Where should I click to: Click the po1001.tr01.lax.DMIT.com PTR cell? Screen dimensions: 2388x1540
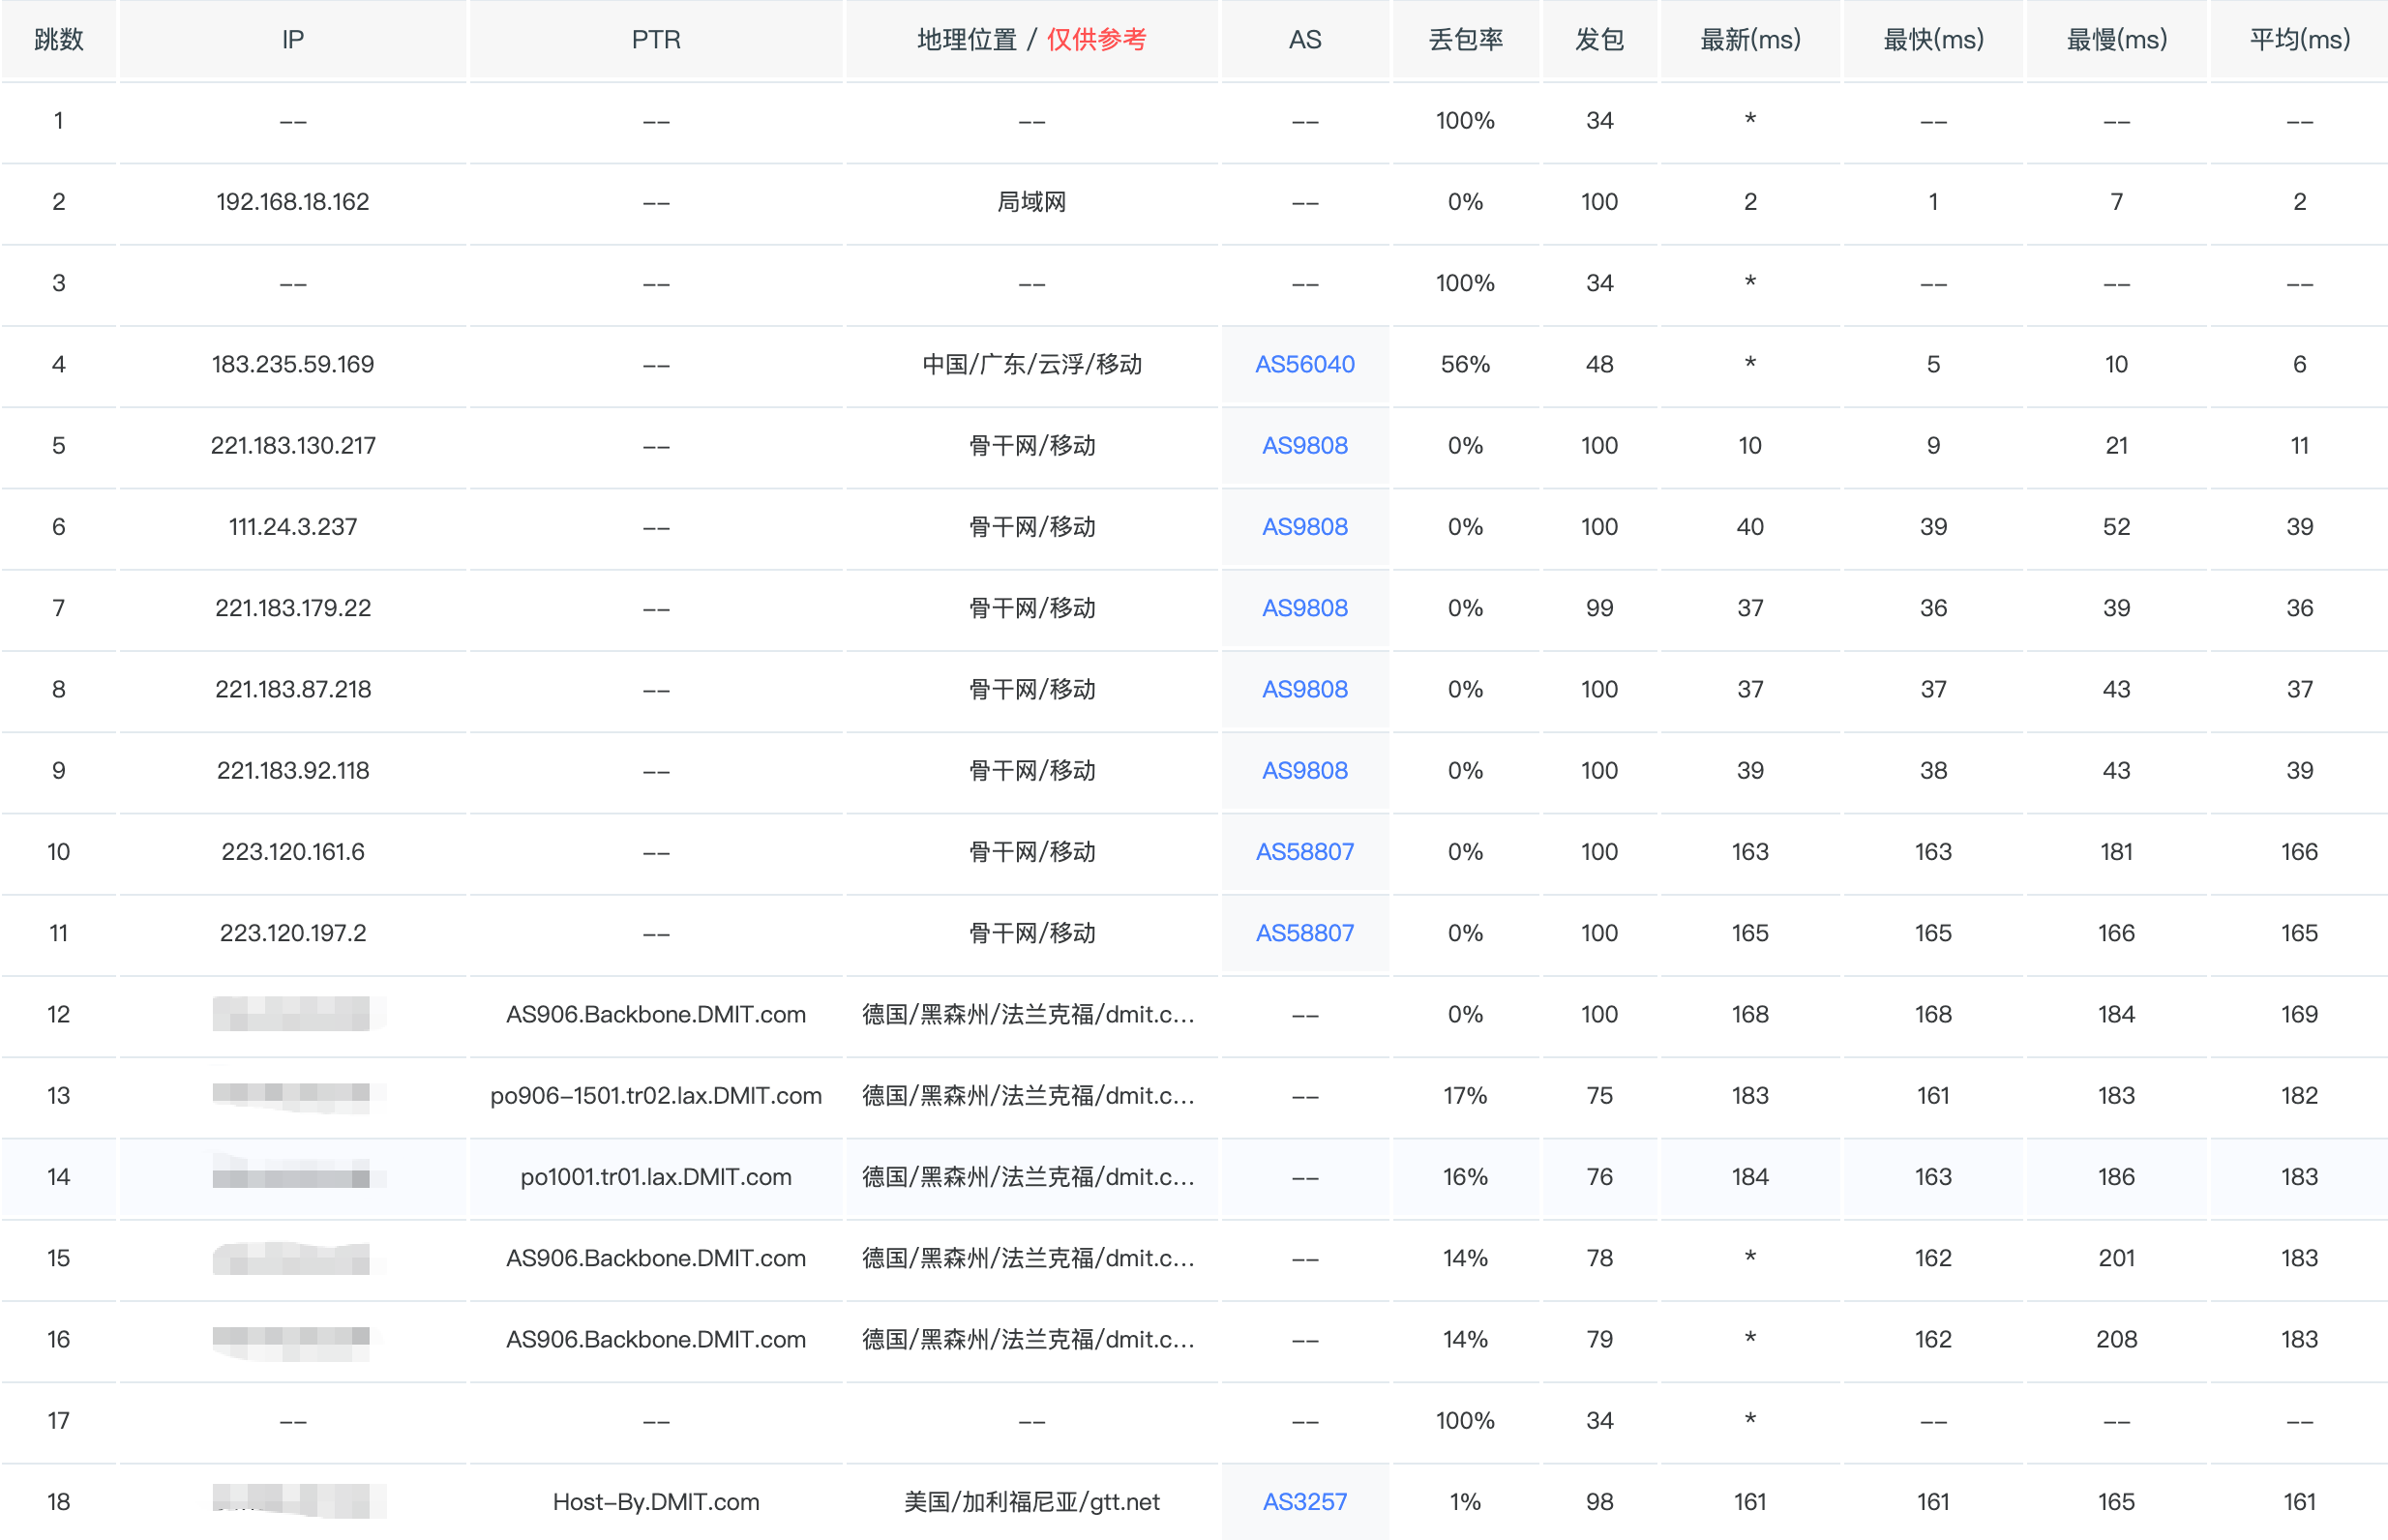click(656, 1176)
